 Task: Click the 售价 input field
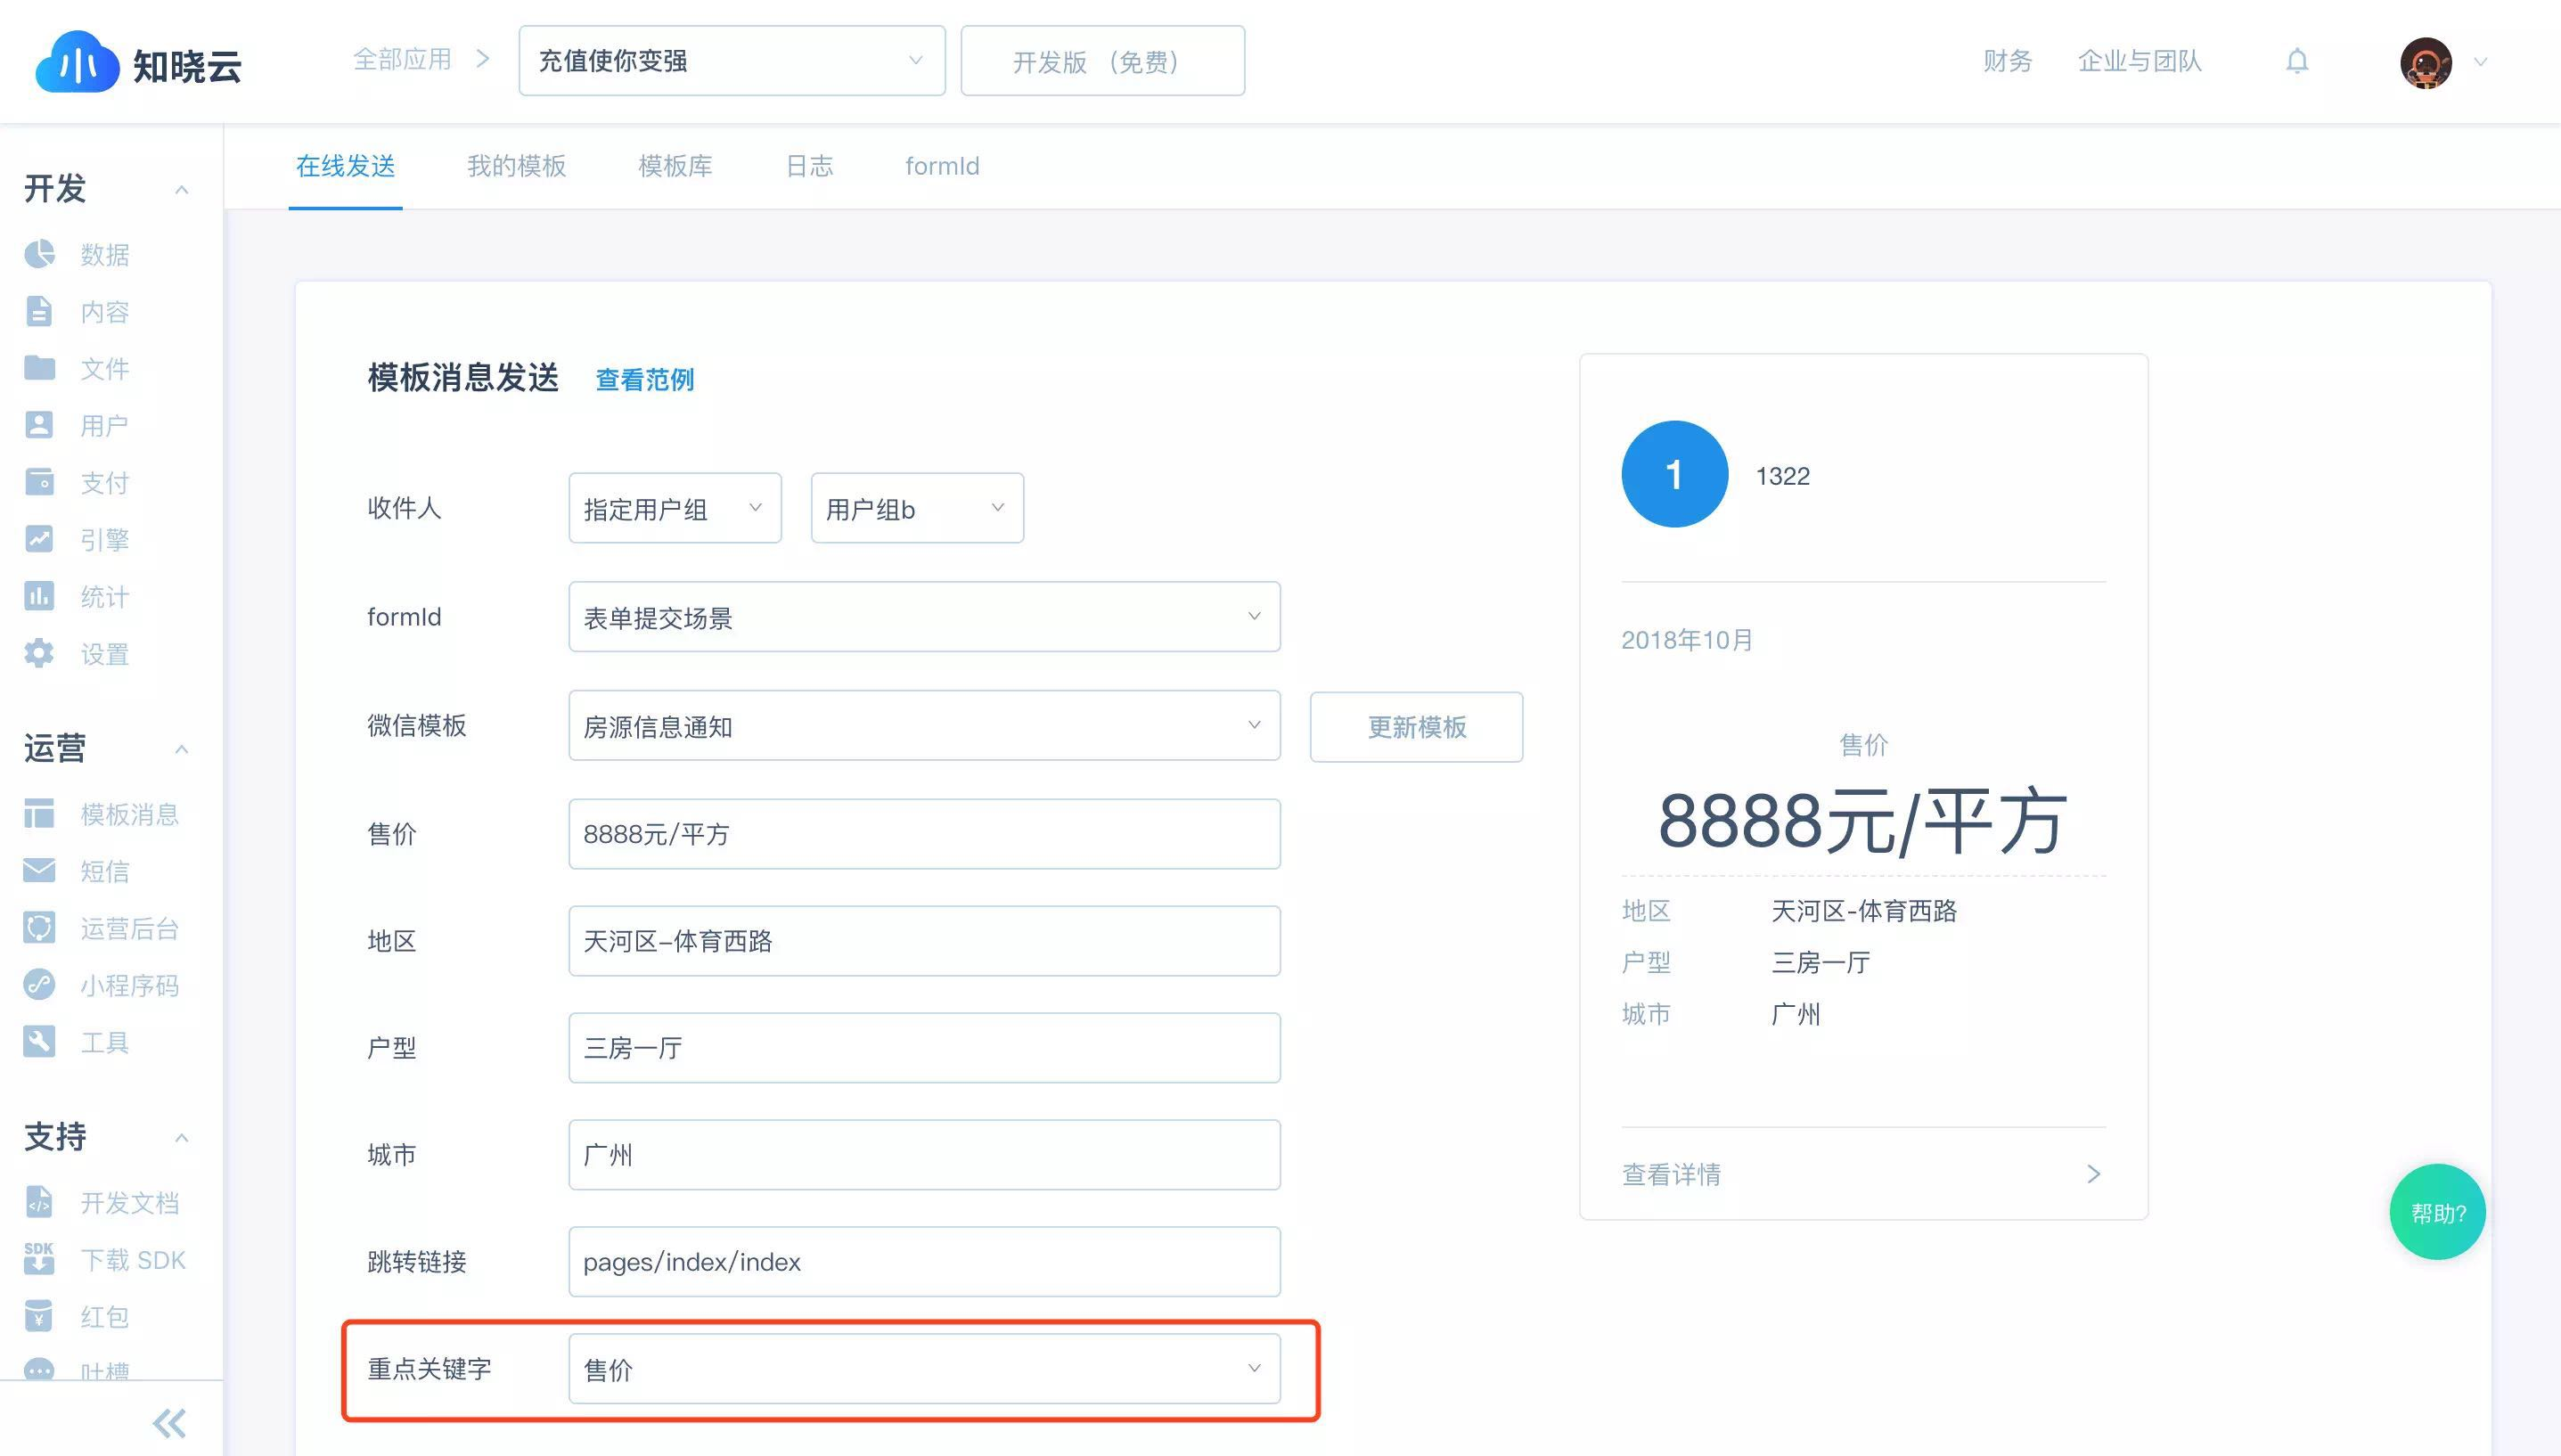[x=923, y=834]
